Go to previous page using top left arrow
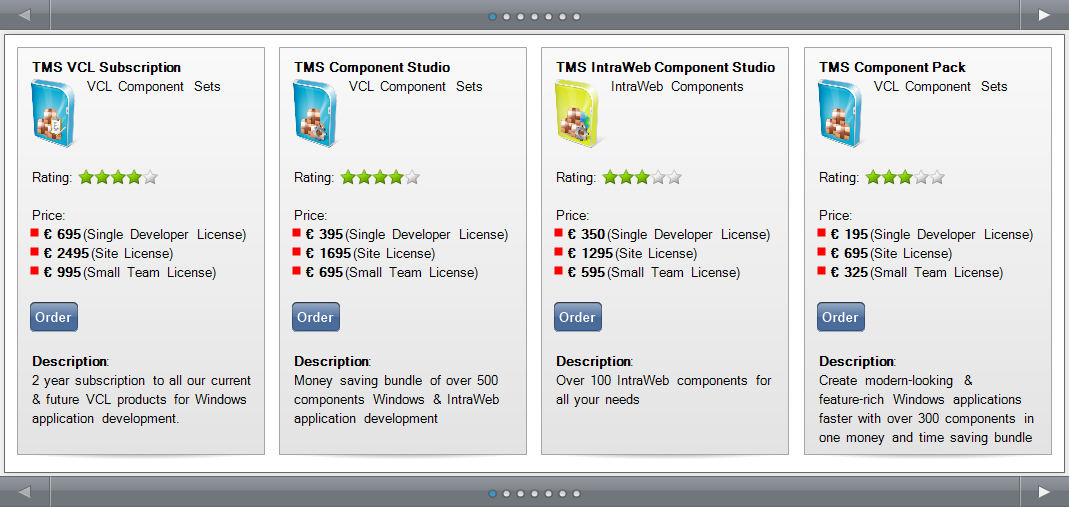Image resolution: width=1069 pixels, height=507 pixels. click(x=25, y=15)
